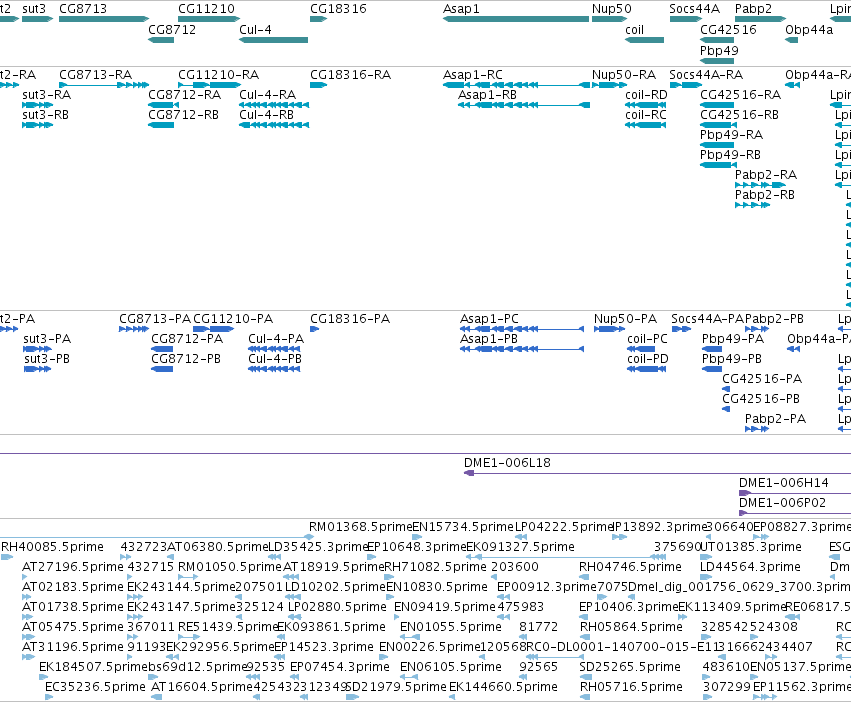Open EST AT27196.5prime
851x702 pixels.
point(73,567)
